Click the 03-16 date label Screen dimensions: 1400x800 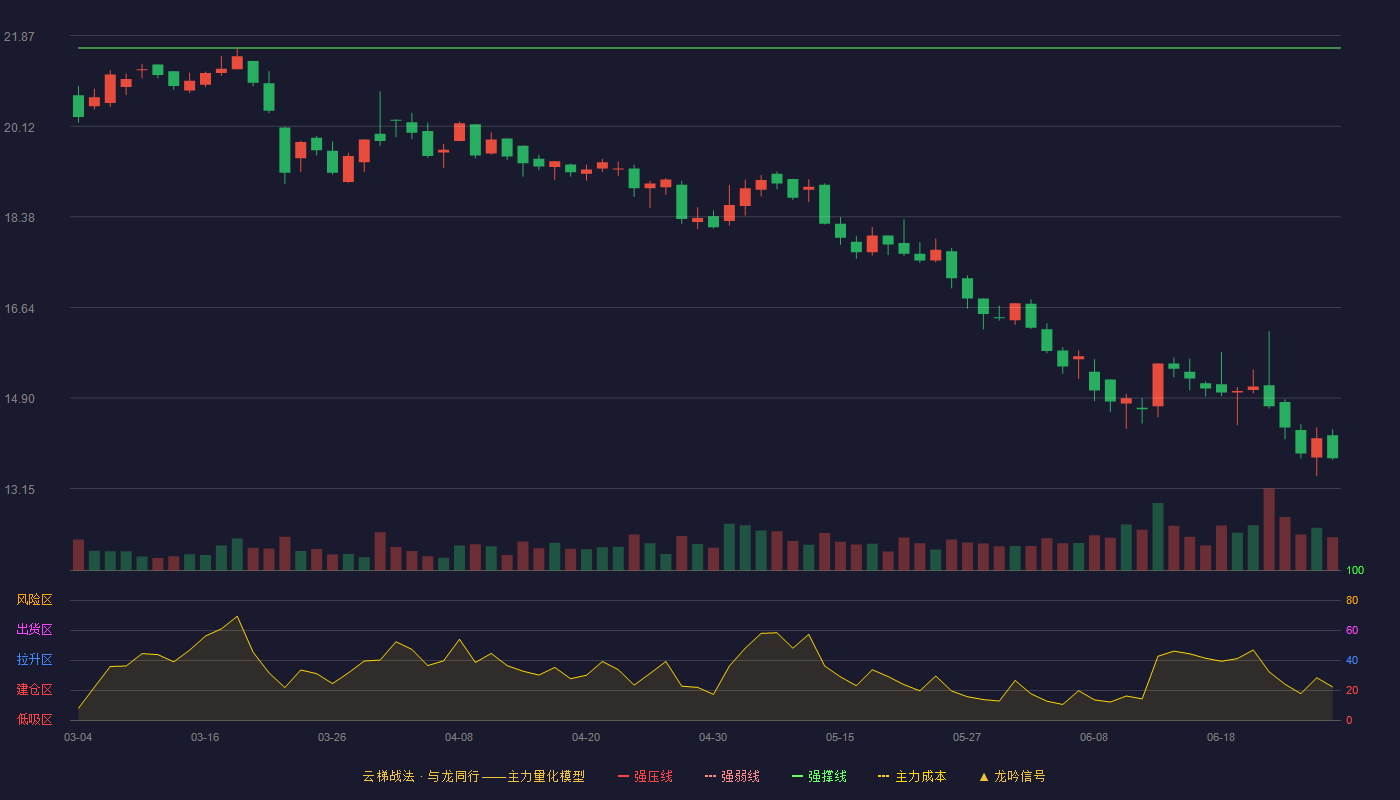[205, 737]
